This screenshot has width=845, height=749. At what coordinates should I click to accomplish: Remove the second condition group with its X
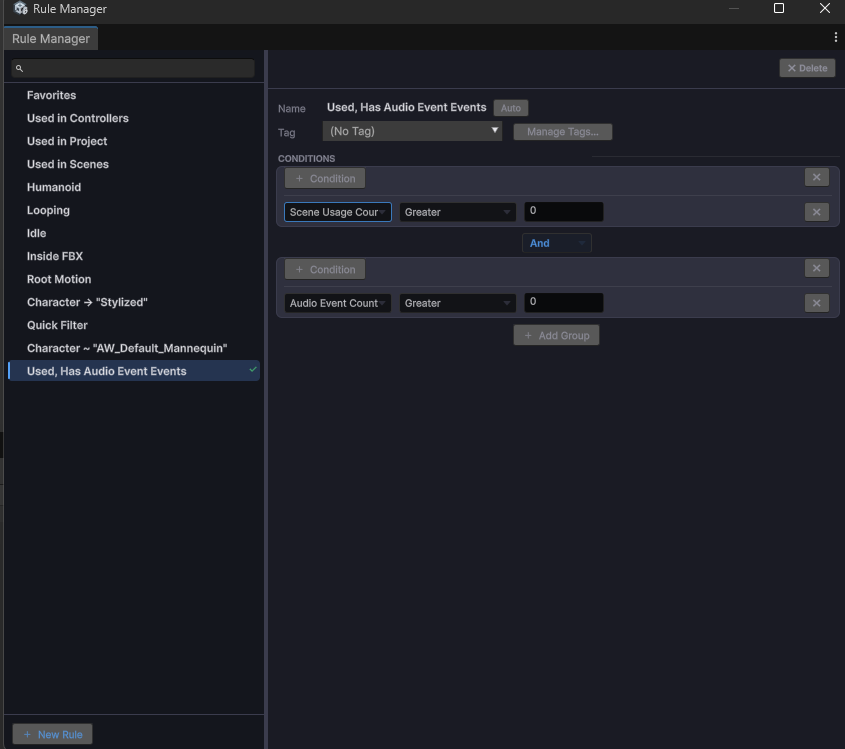click(x=816, y=268)
